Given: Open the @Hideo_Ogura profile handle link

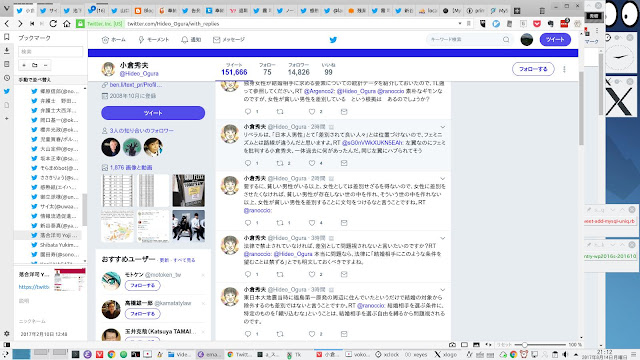Looking at the screenshot, I should [139, 73].
